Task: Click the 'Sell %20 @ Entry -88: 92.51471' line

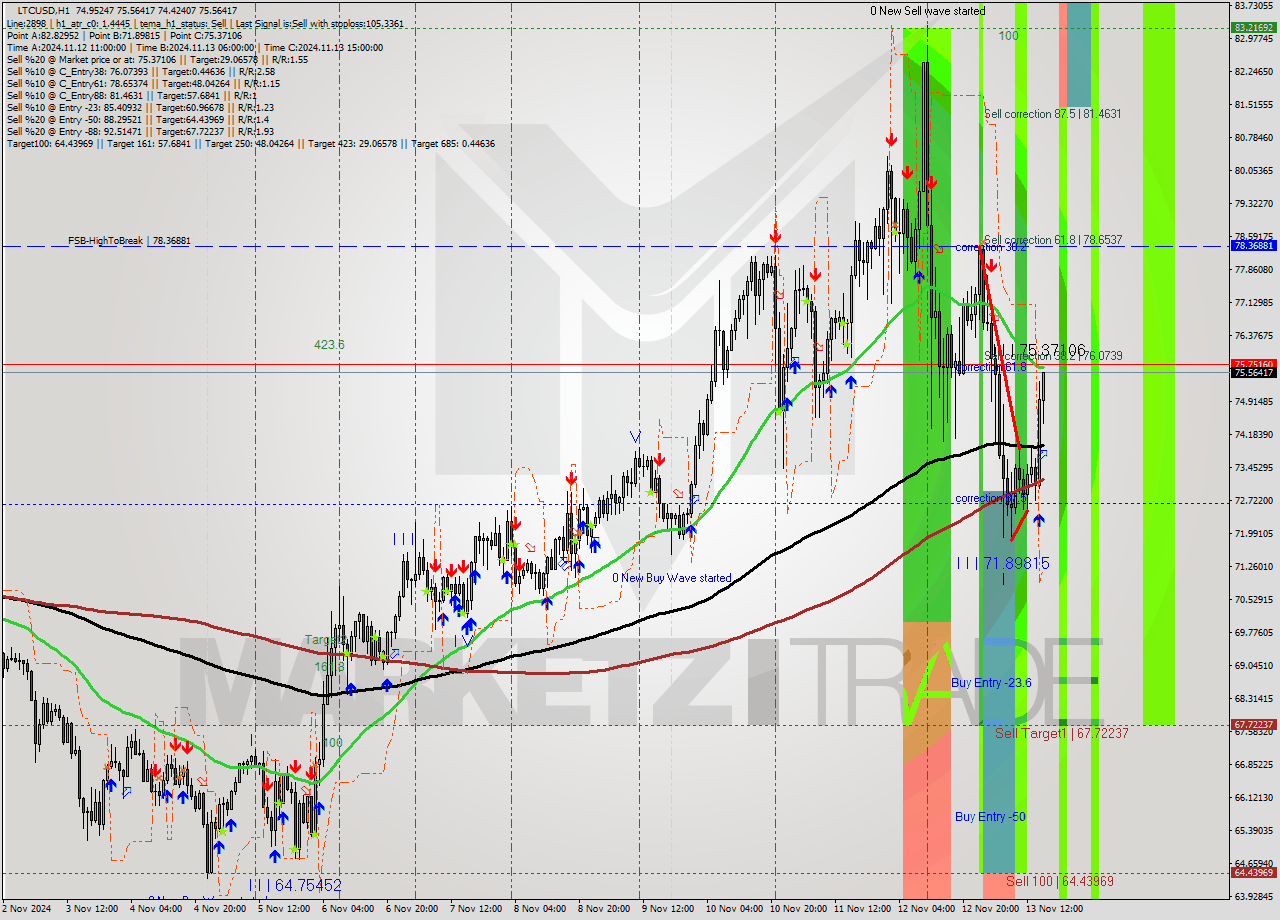Action: (x=140, y=131)
